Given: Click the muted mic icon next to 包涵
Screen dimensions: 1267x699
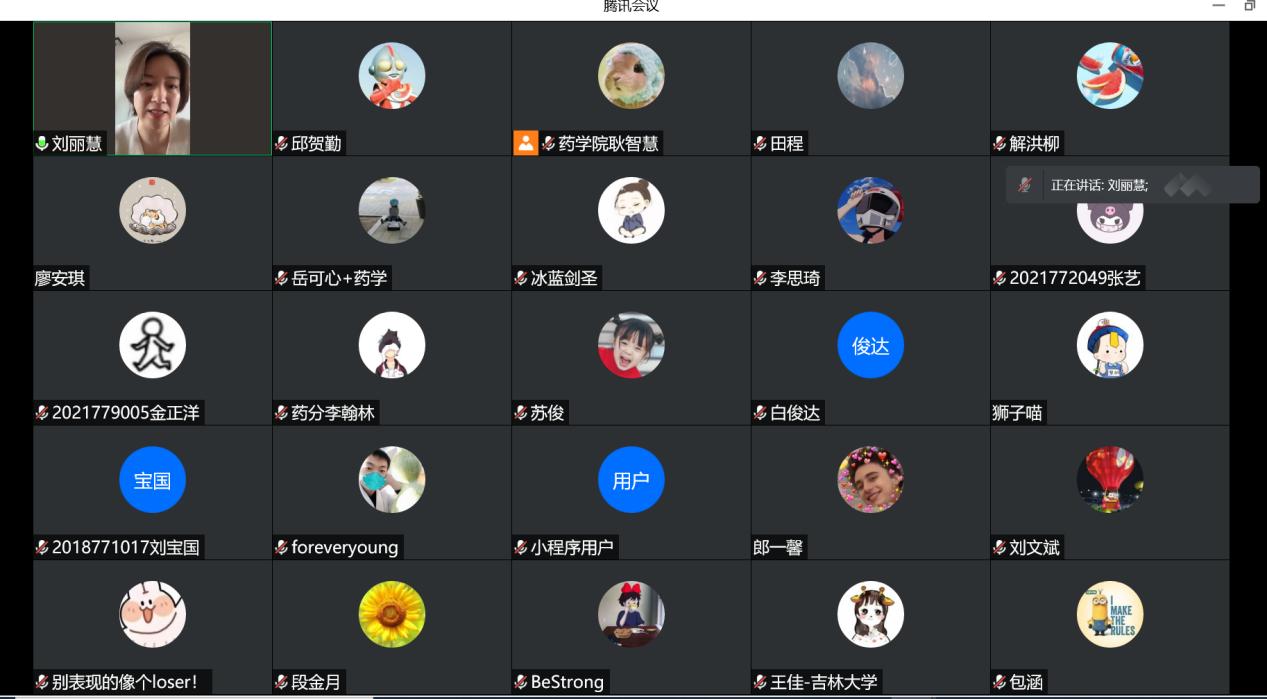Looking at the screenshot, I should click(x=999, y=682).
